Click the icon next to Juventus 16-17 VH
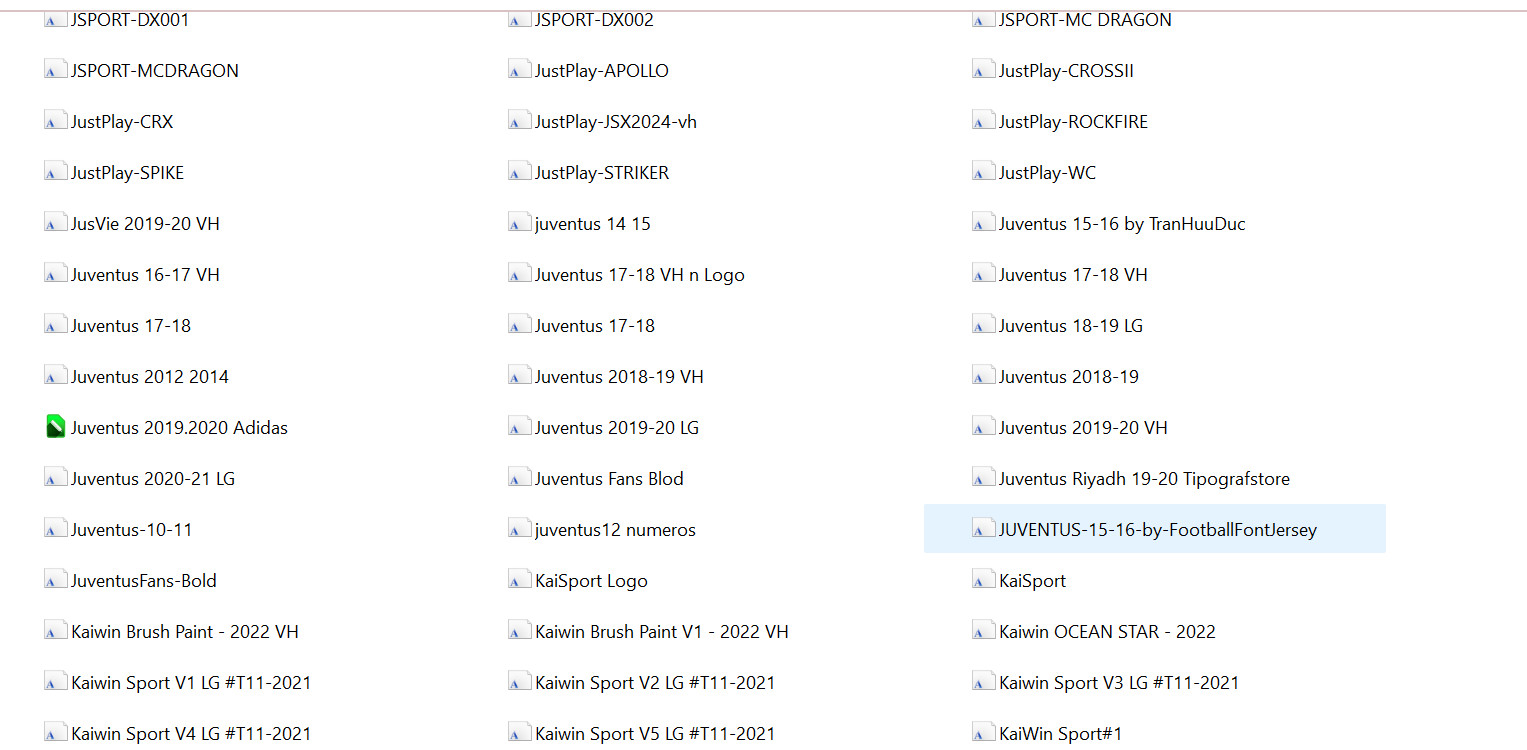 [x=56, y=274]
